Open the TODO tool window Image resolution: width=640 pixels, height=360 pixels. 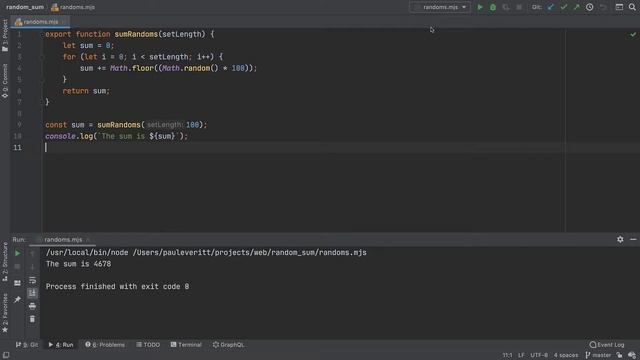(x=148, y=345)
